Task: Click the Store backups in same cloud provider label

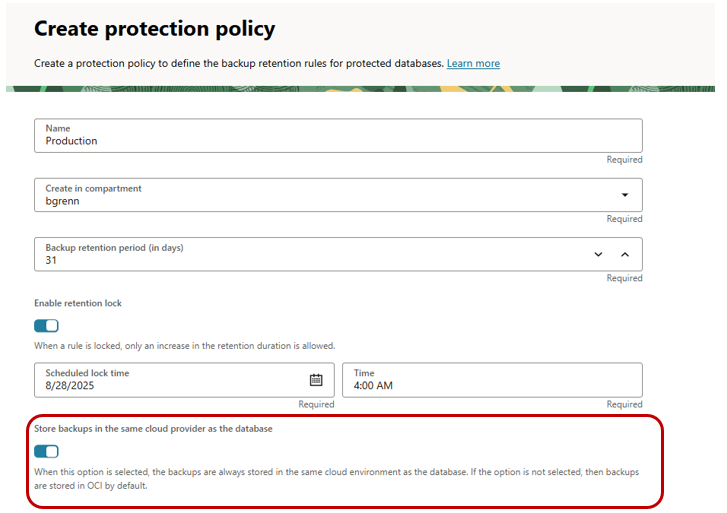Action: coord(153,428)
